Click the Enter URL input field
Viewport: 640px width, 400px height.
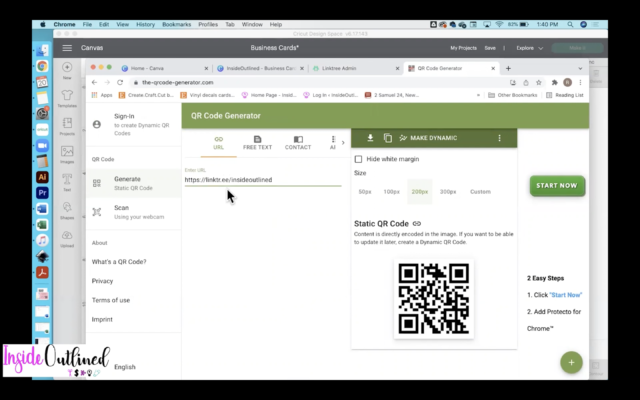(262, 180)
